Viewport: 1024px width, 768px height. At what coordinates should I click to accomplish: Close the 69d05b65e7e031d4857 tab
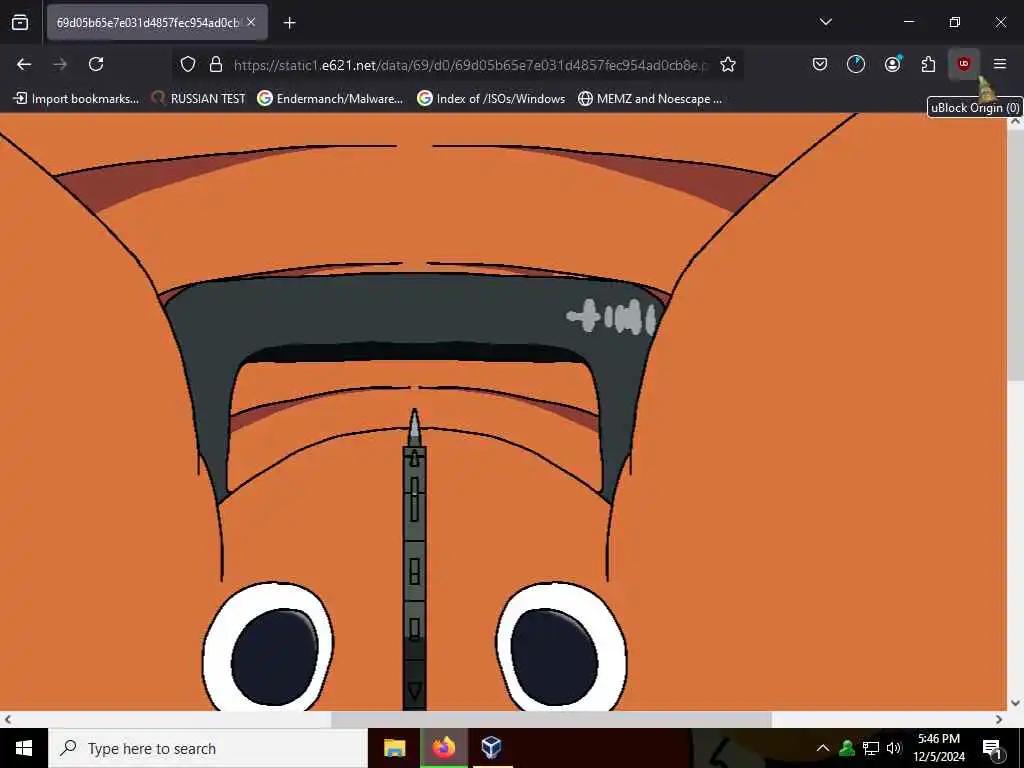click(251, 22)
